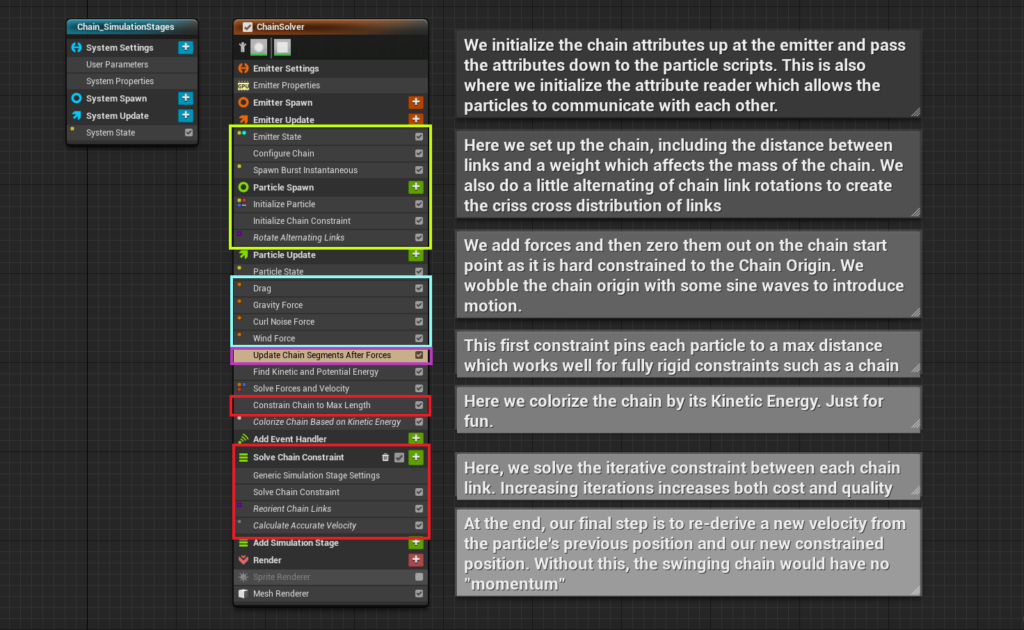Toggle Spawn Burst Instantaneous checkbox

419,170
